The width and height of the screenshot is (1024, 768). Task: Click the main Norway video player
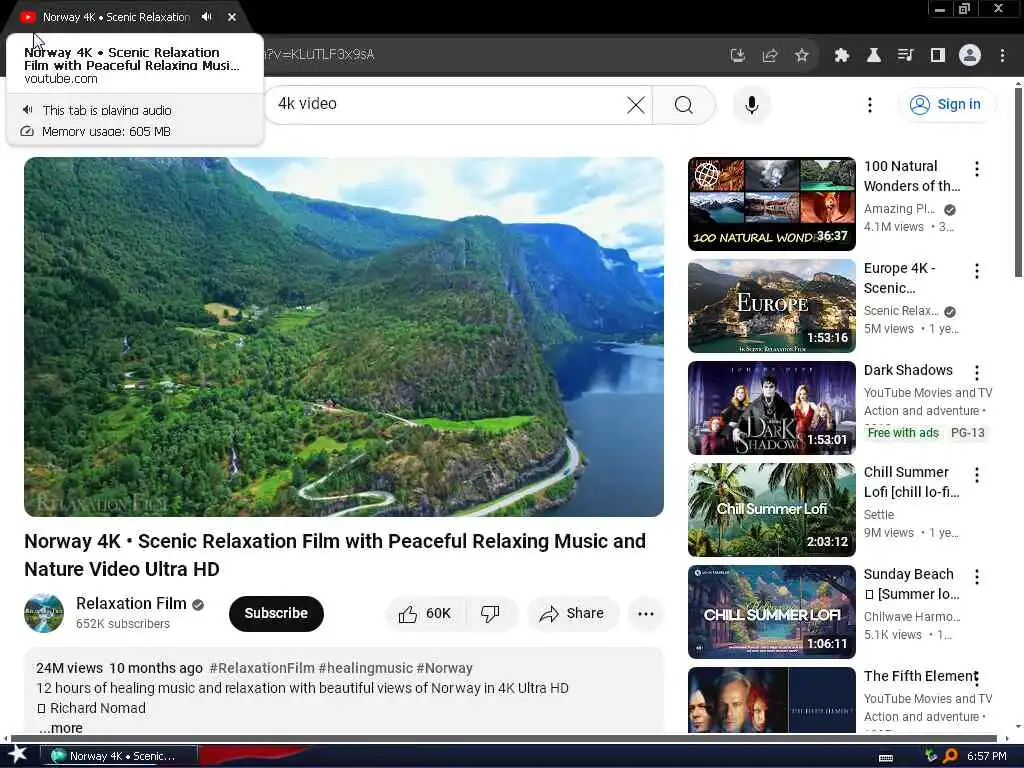click(344, 336)
